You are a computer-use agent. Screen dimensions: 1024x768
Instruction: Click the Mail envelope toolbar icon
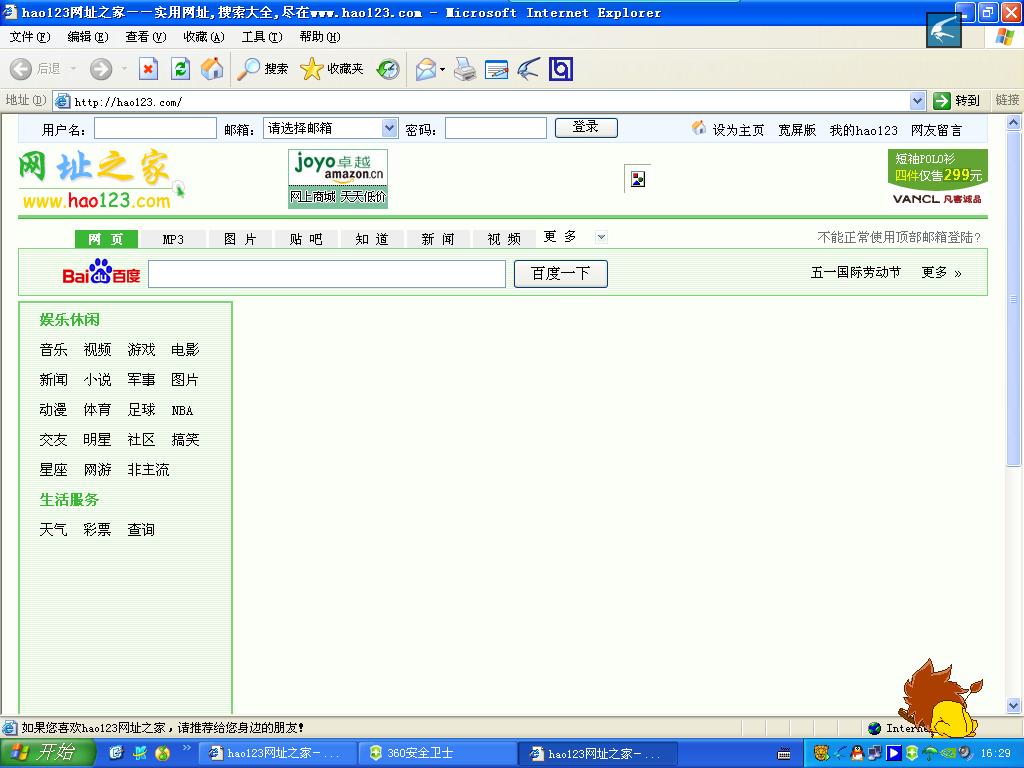(x=426, y=69)
